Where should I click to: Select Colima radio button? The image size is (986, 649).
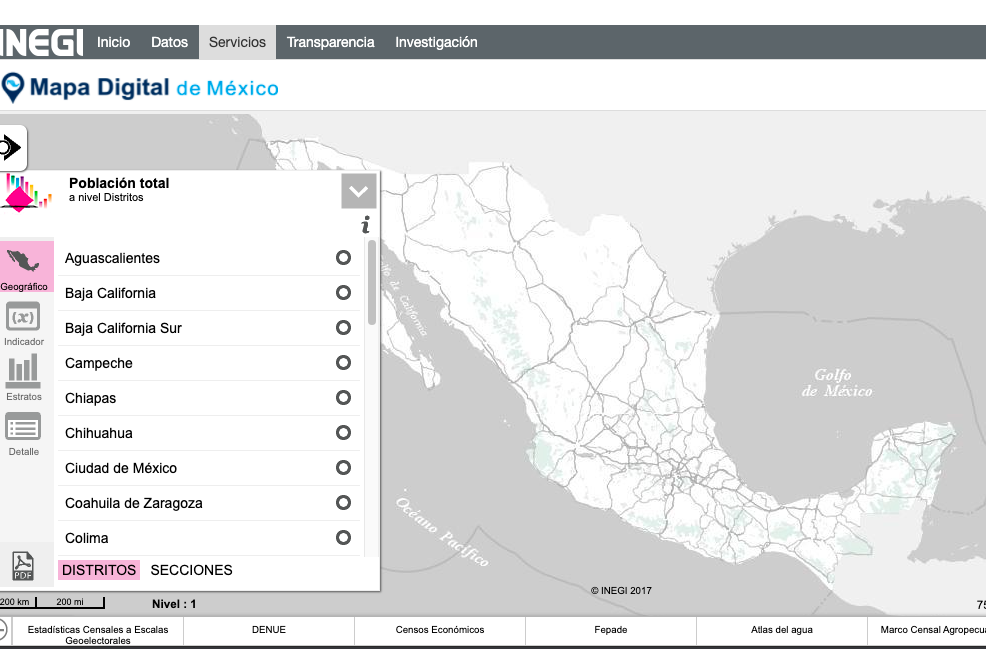pos(343,538)
